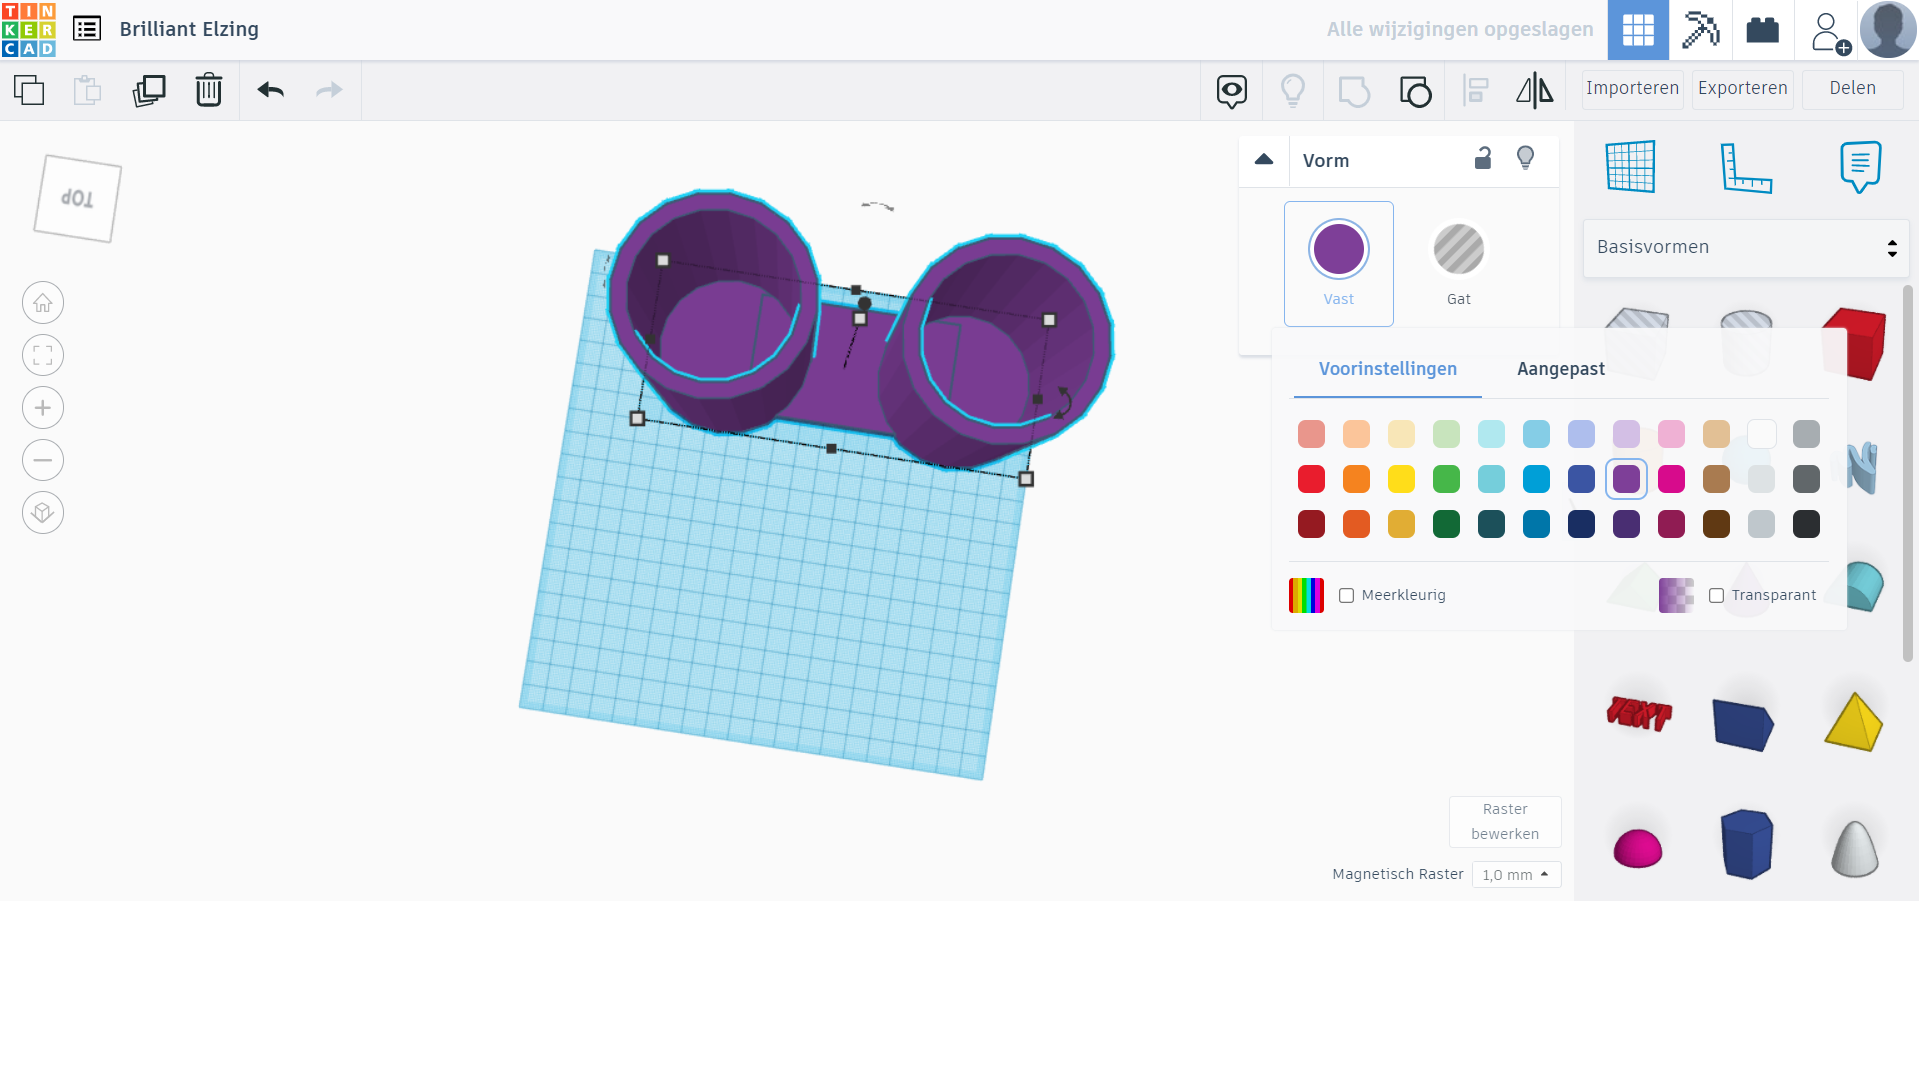Click the Copy tool icon
This screenshot has width=1920, height=1080.
(29, 90)
